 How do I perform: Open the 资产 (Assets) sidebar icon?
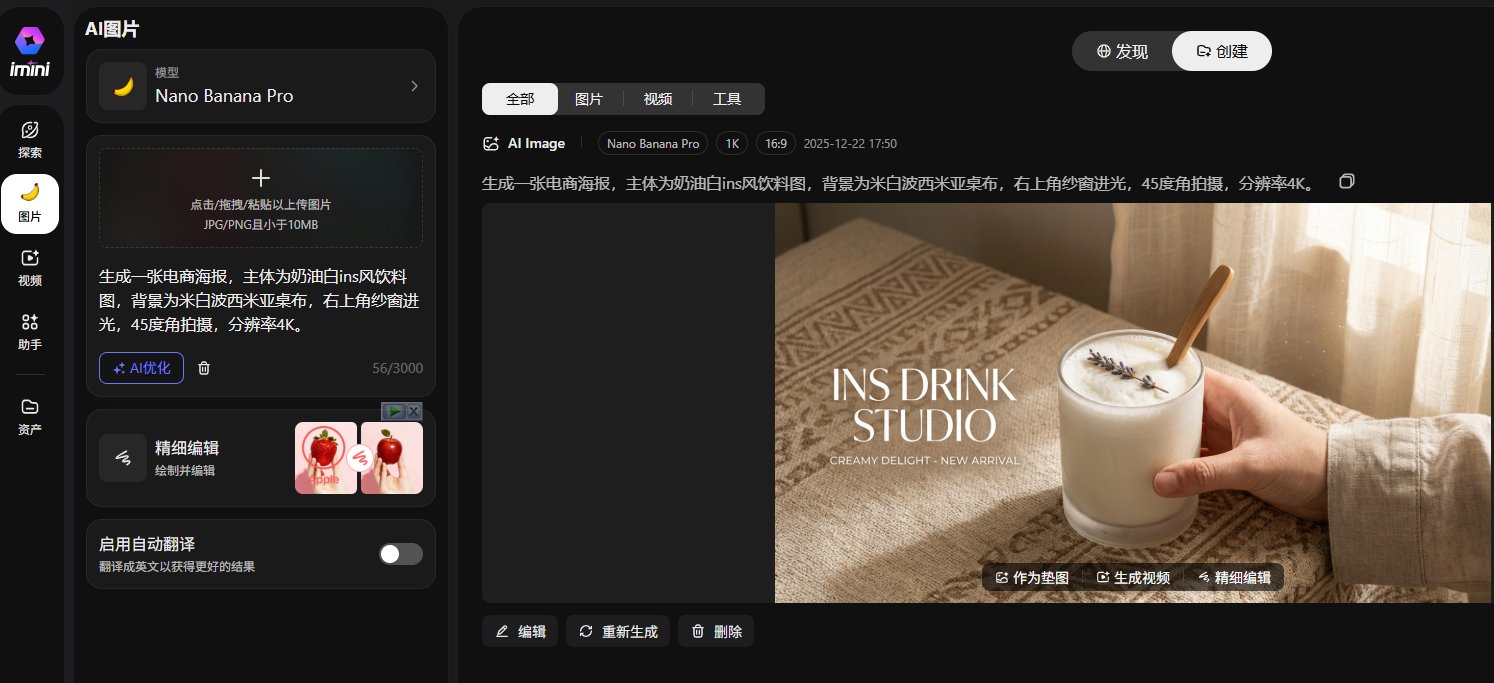(x=30, y=415)
